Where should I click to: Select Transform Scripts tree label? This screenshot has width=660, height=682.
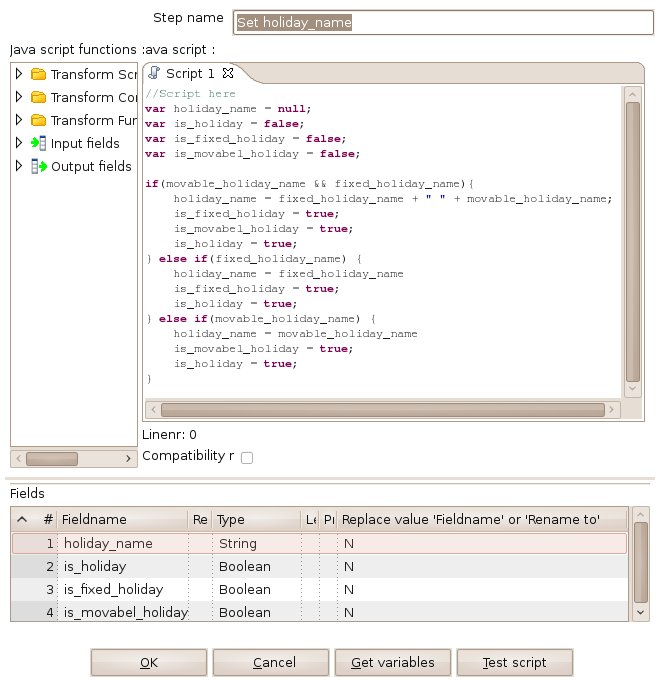coord(94,74)
